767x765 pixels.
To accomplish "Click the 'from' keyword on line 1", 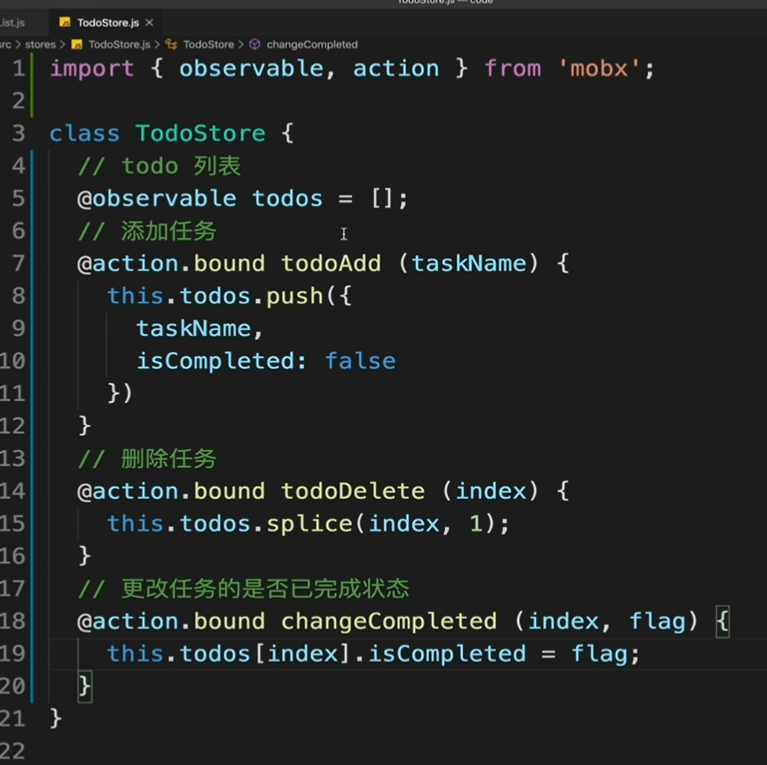I will pos(513,68).
